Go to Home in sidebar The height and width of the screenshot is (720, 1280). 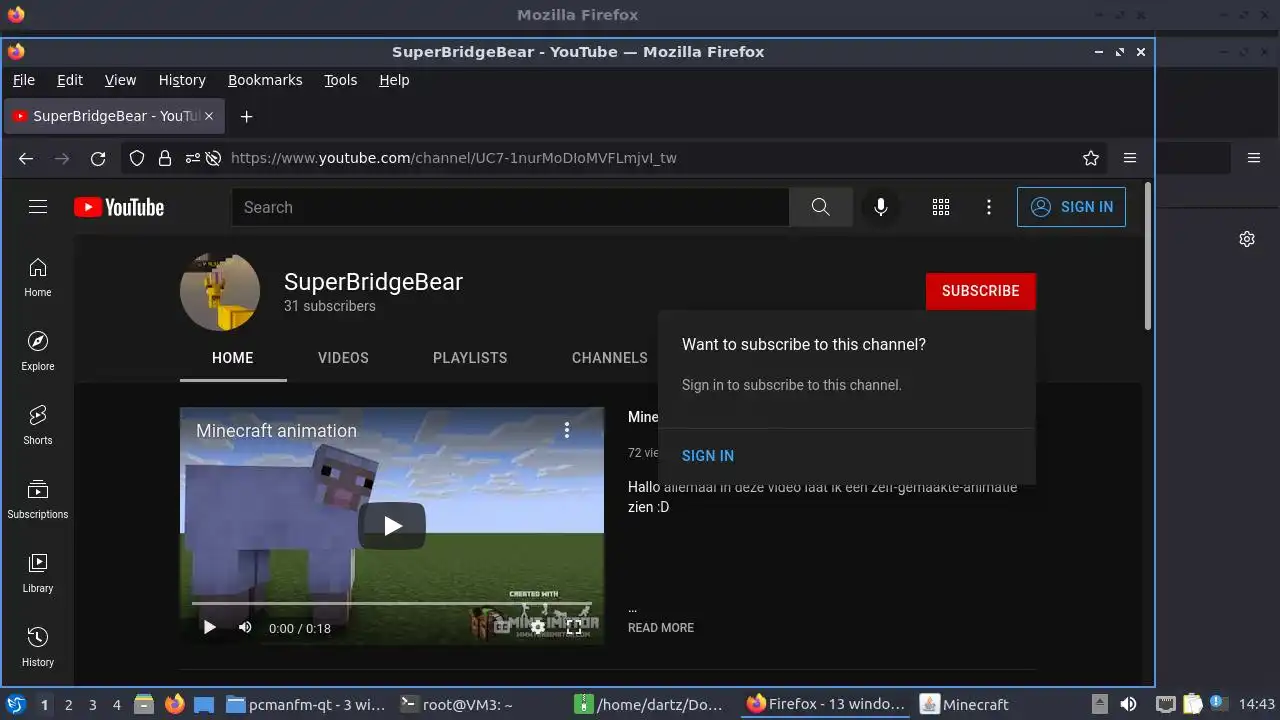coord(38,277)
